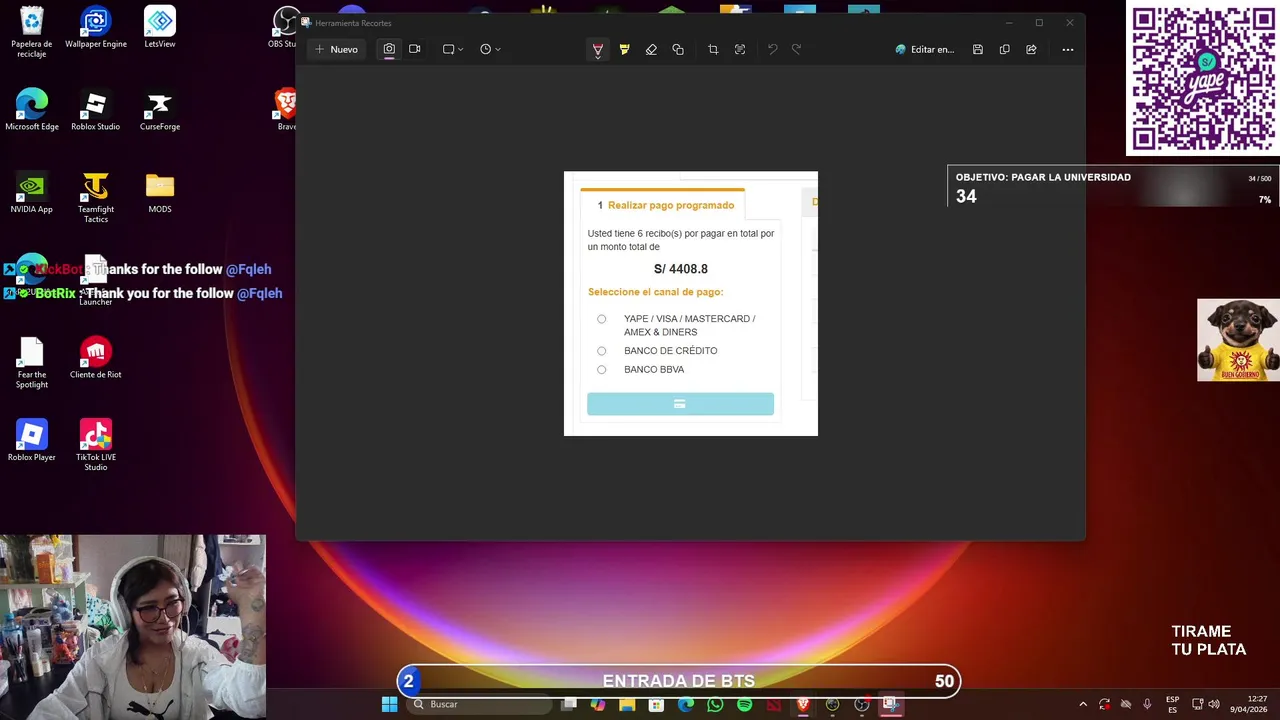Switch to video recording mode icon
Screen dimensions: 1280x720
415,49
